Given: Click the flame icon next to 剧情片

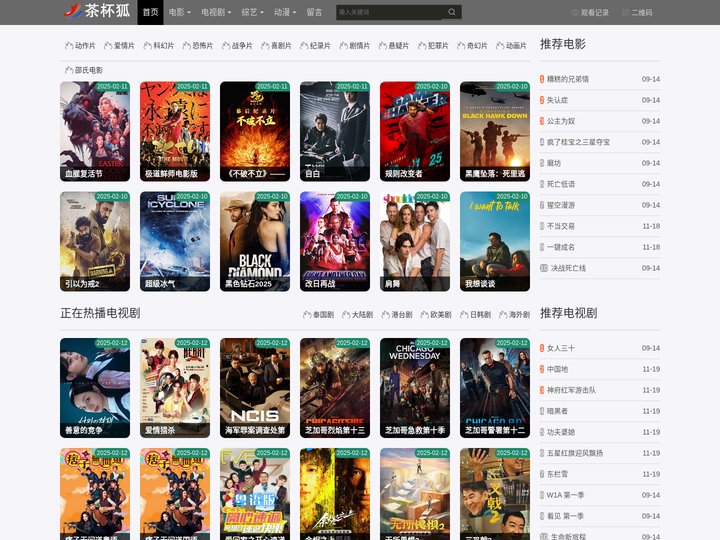Looking at the screenshot, I should point(343,45).
